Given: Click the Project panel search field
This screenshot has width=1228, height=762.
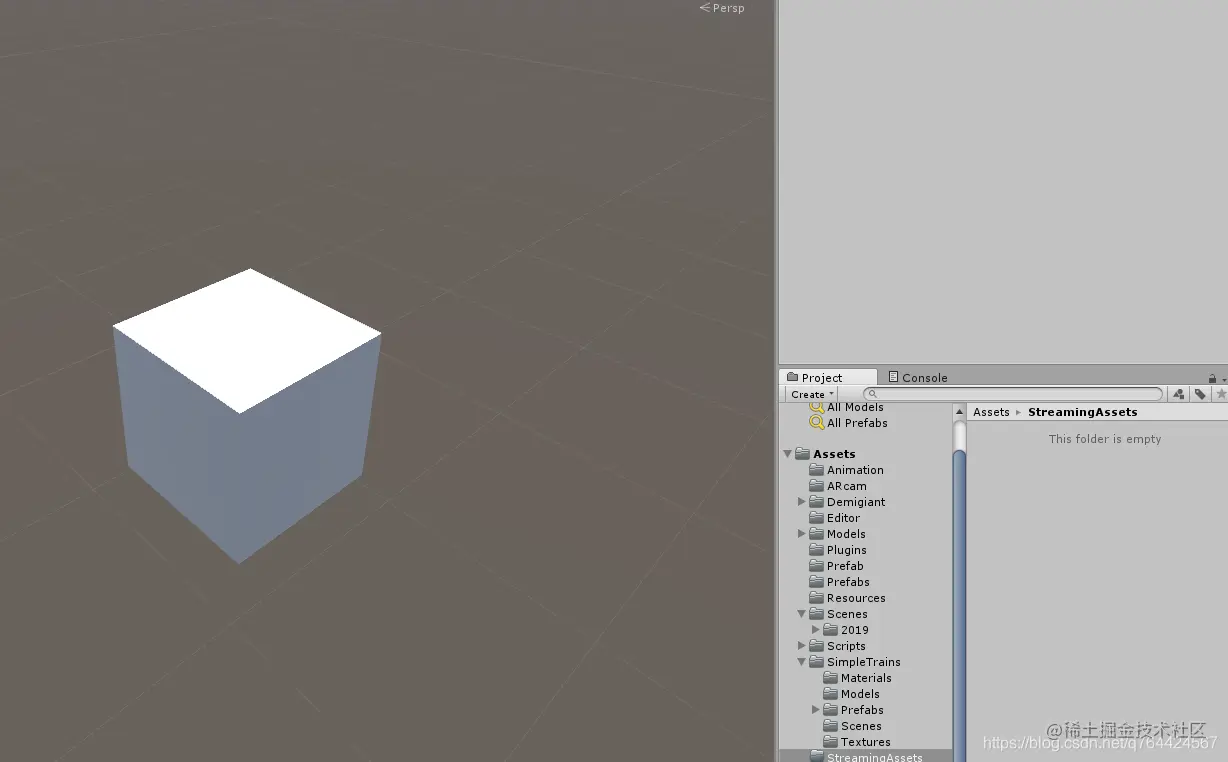Looking at the screenshot, I should (x=1015, y=394).
